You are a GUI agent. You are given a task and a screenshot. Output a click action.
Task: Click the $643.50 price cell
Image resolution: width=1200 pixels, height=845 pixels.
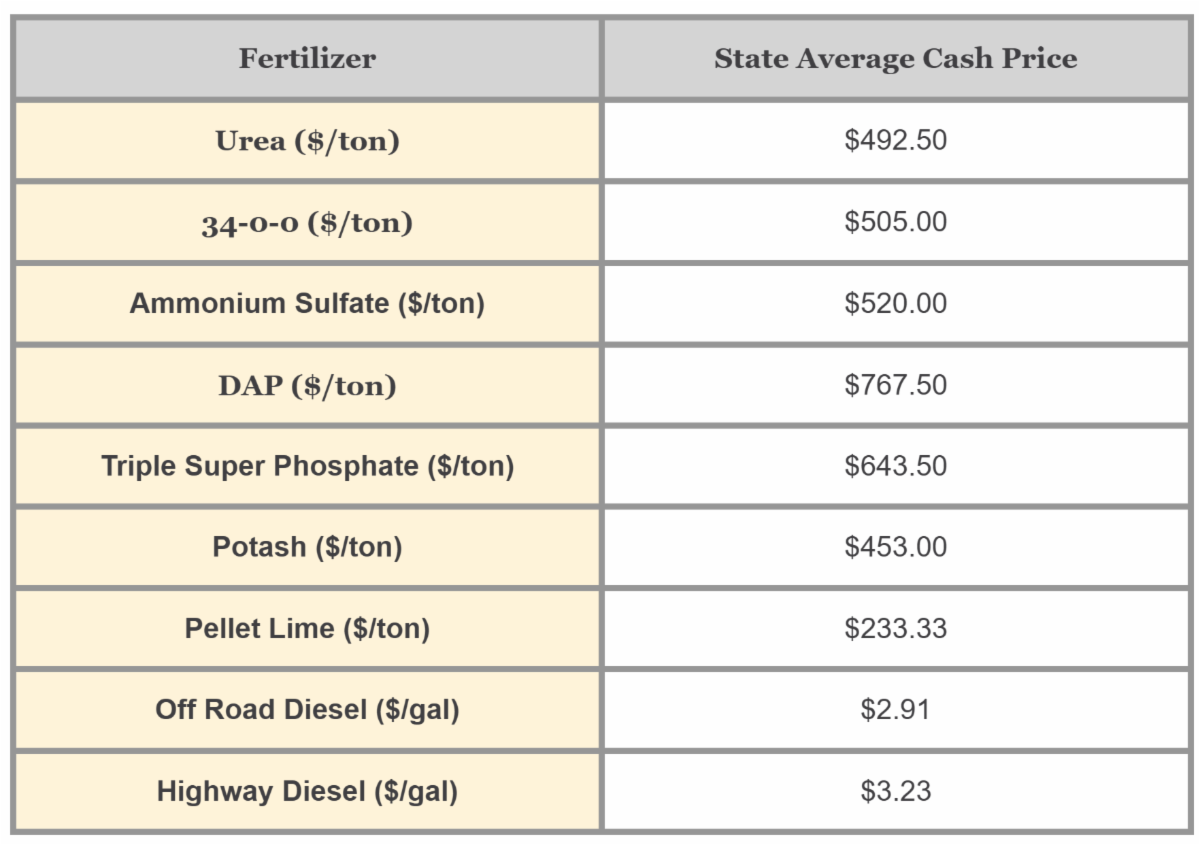(x=895, y=466)
